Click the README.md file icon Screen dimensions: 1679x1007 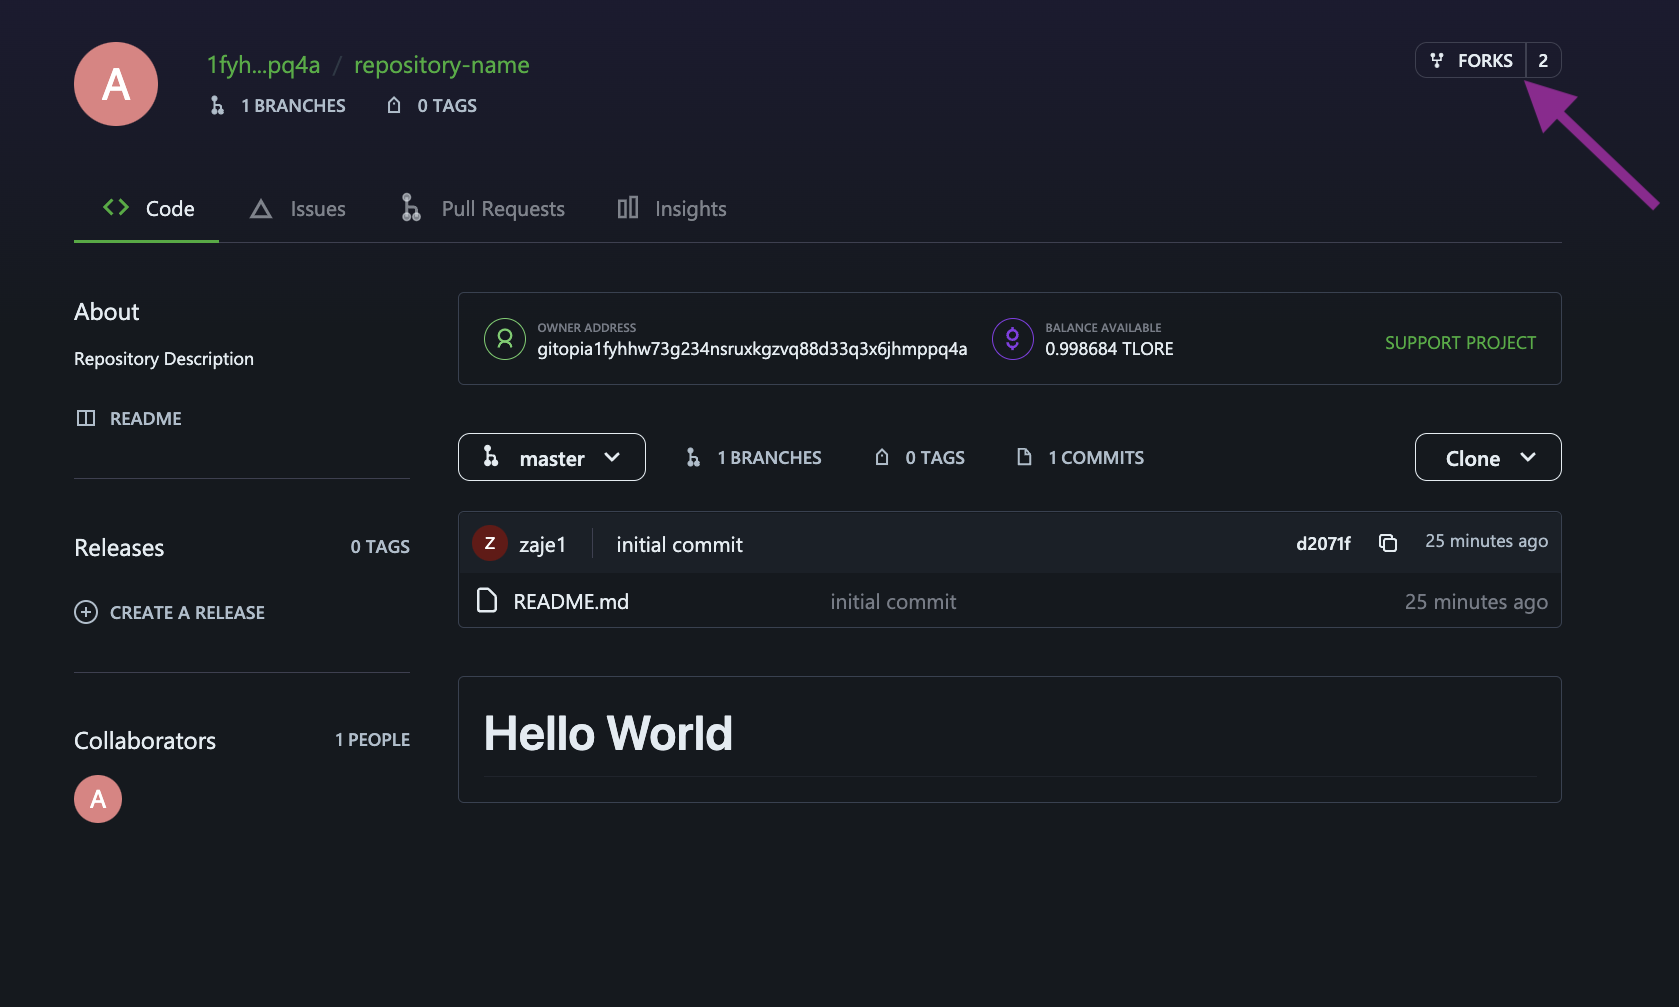point(487,601)
